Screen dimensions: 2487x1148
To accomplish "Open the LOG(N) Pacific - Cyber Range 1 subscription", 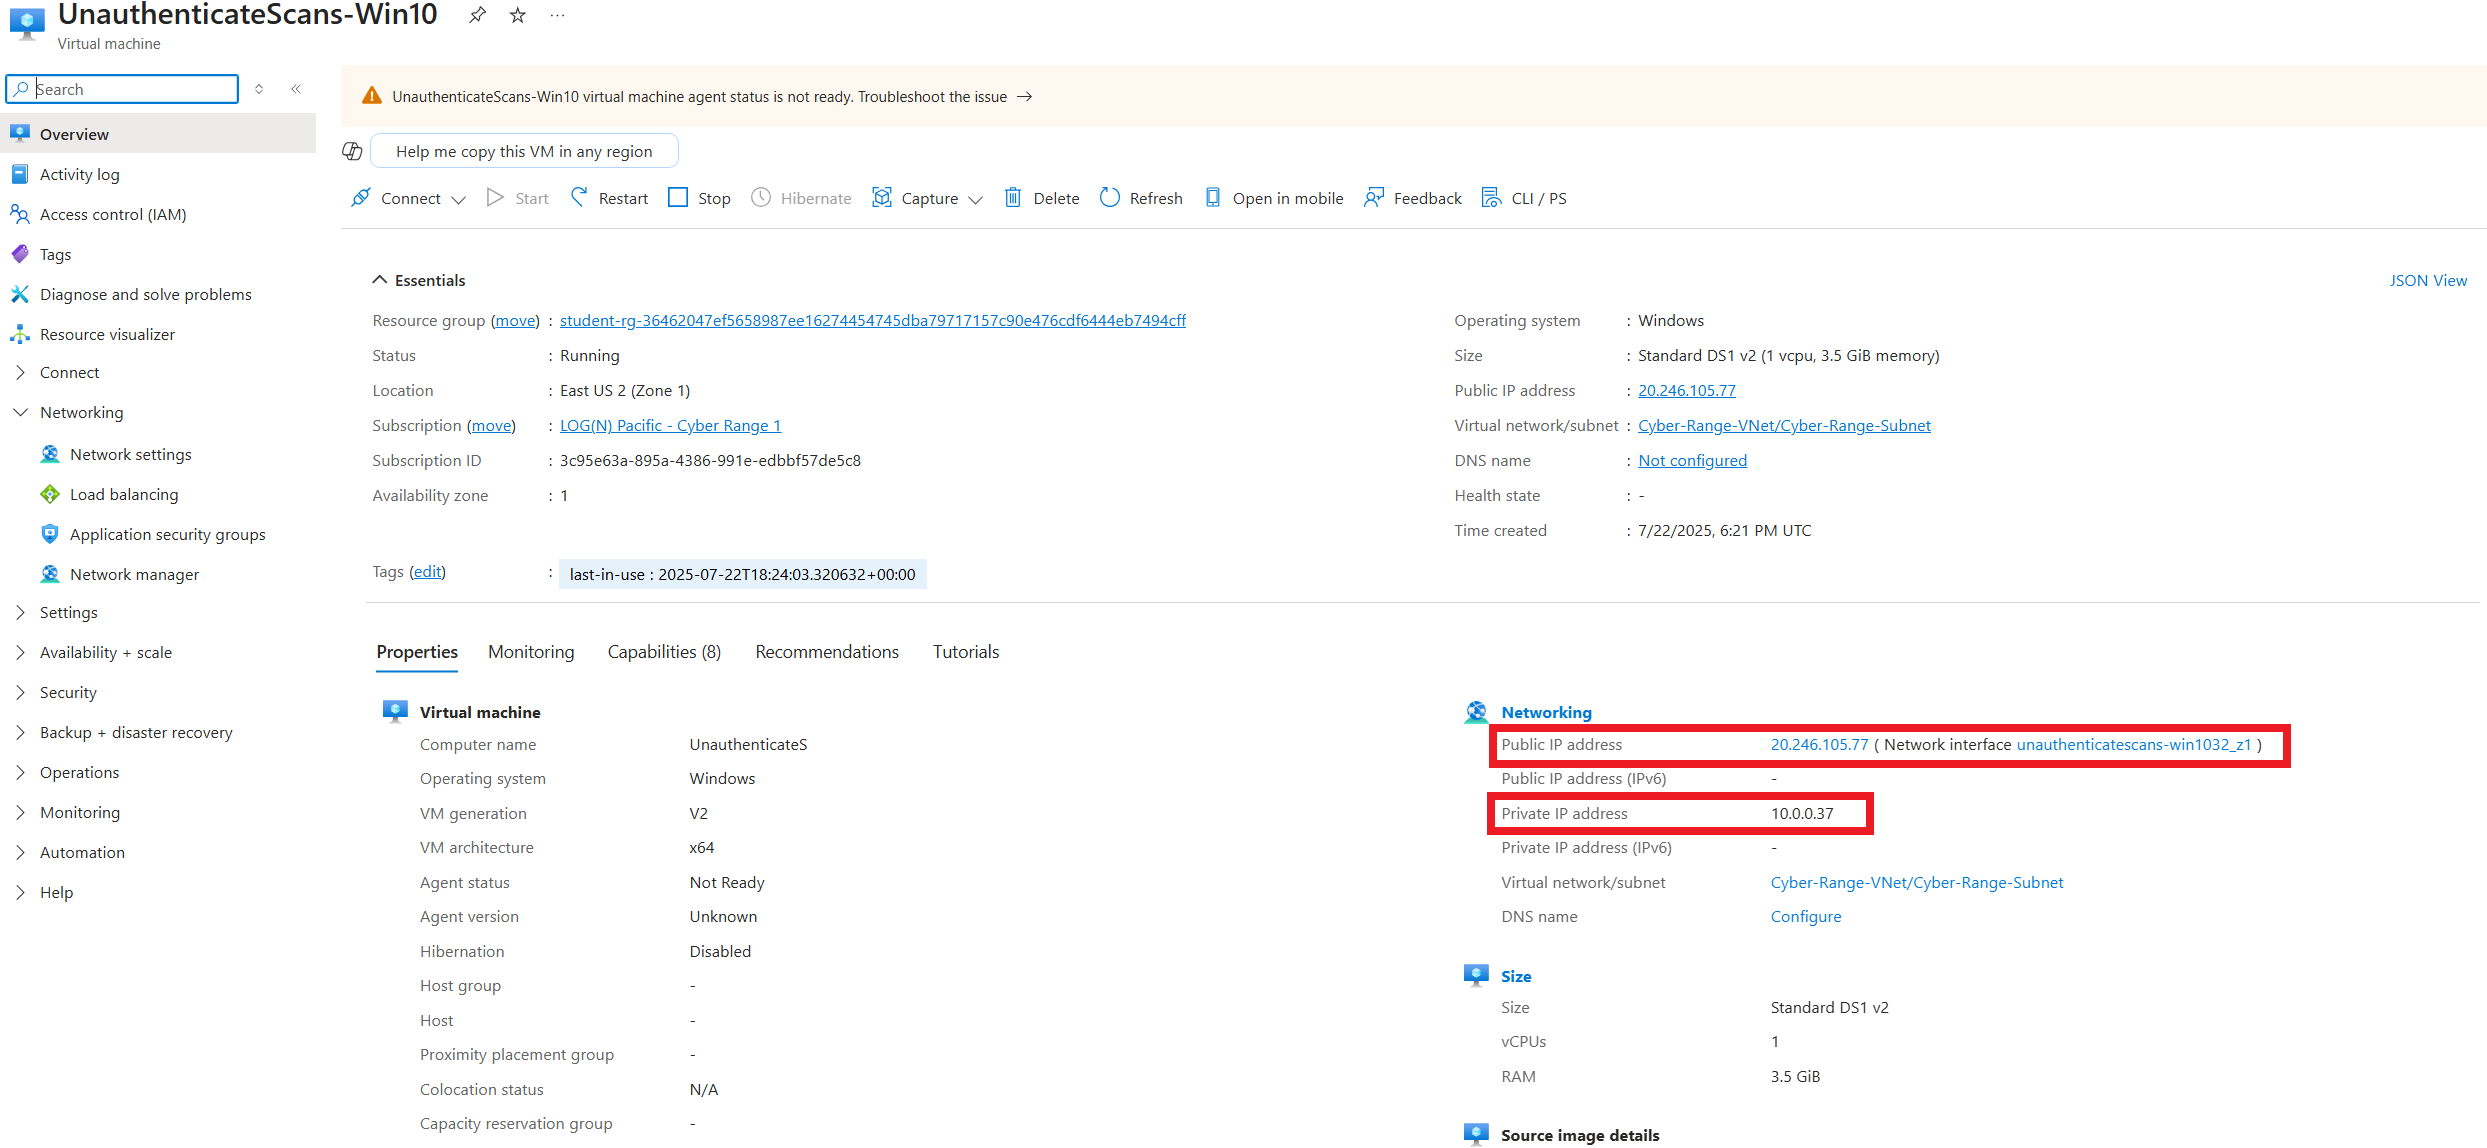I will click(x=671, y=425).
